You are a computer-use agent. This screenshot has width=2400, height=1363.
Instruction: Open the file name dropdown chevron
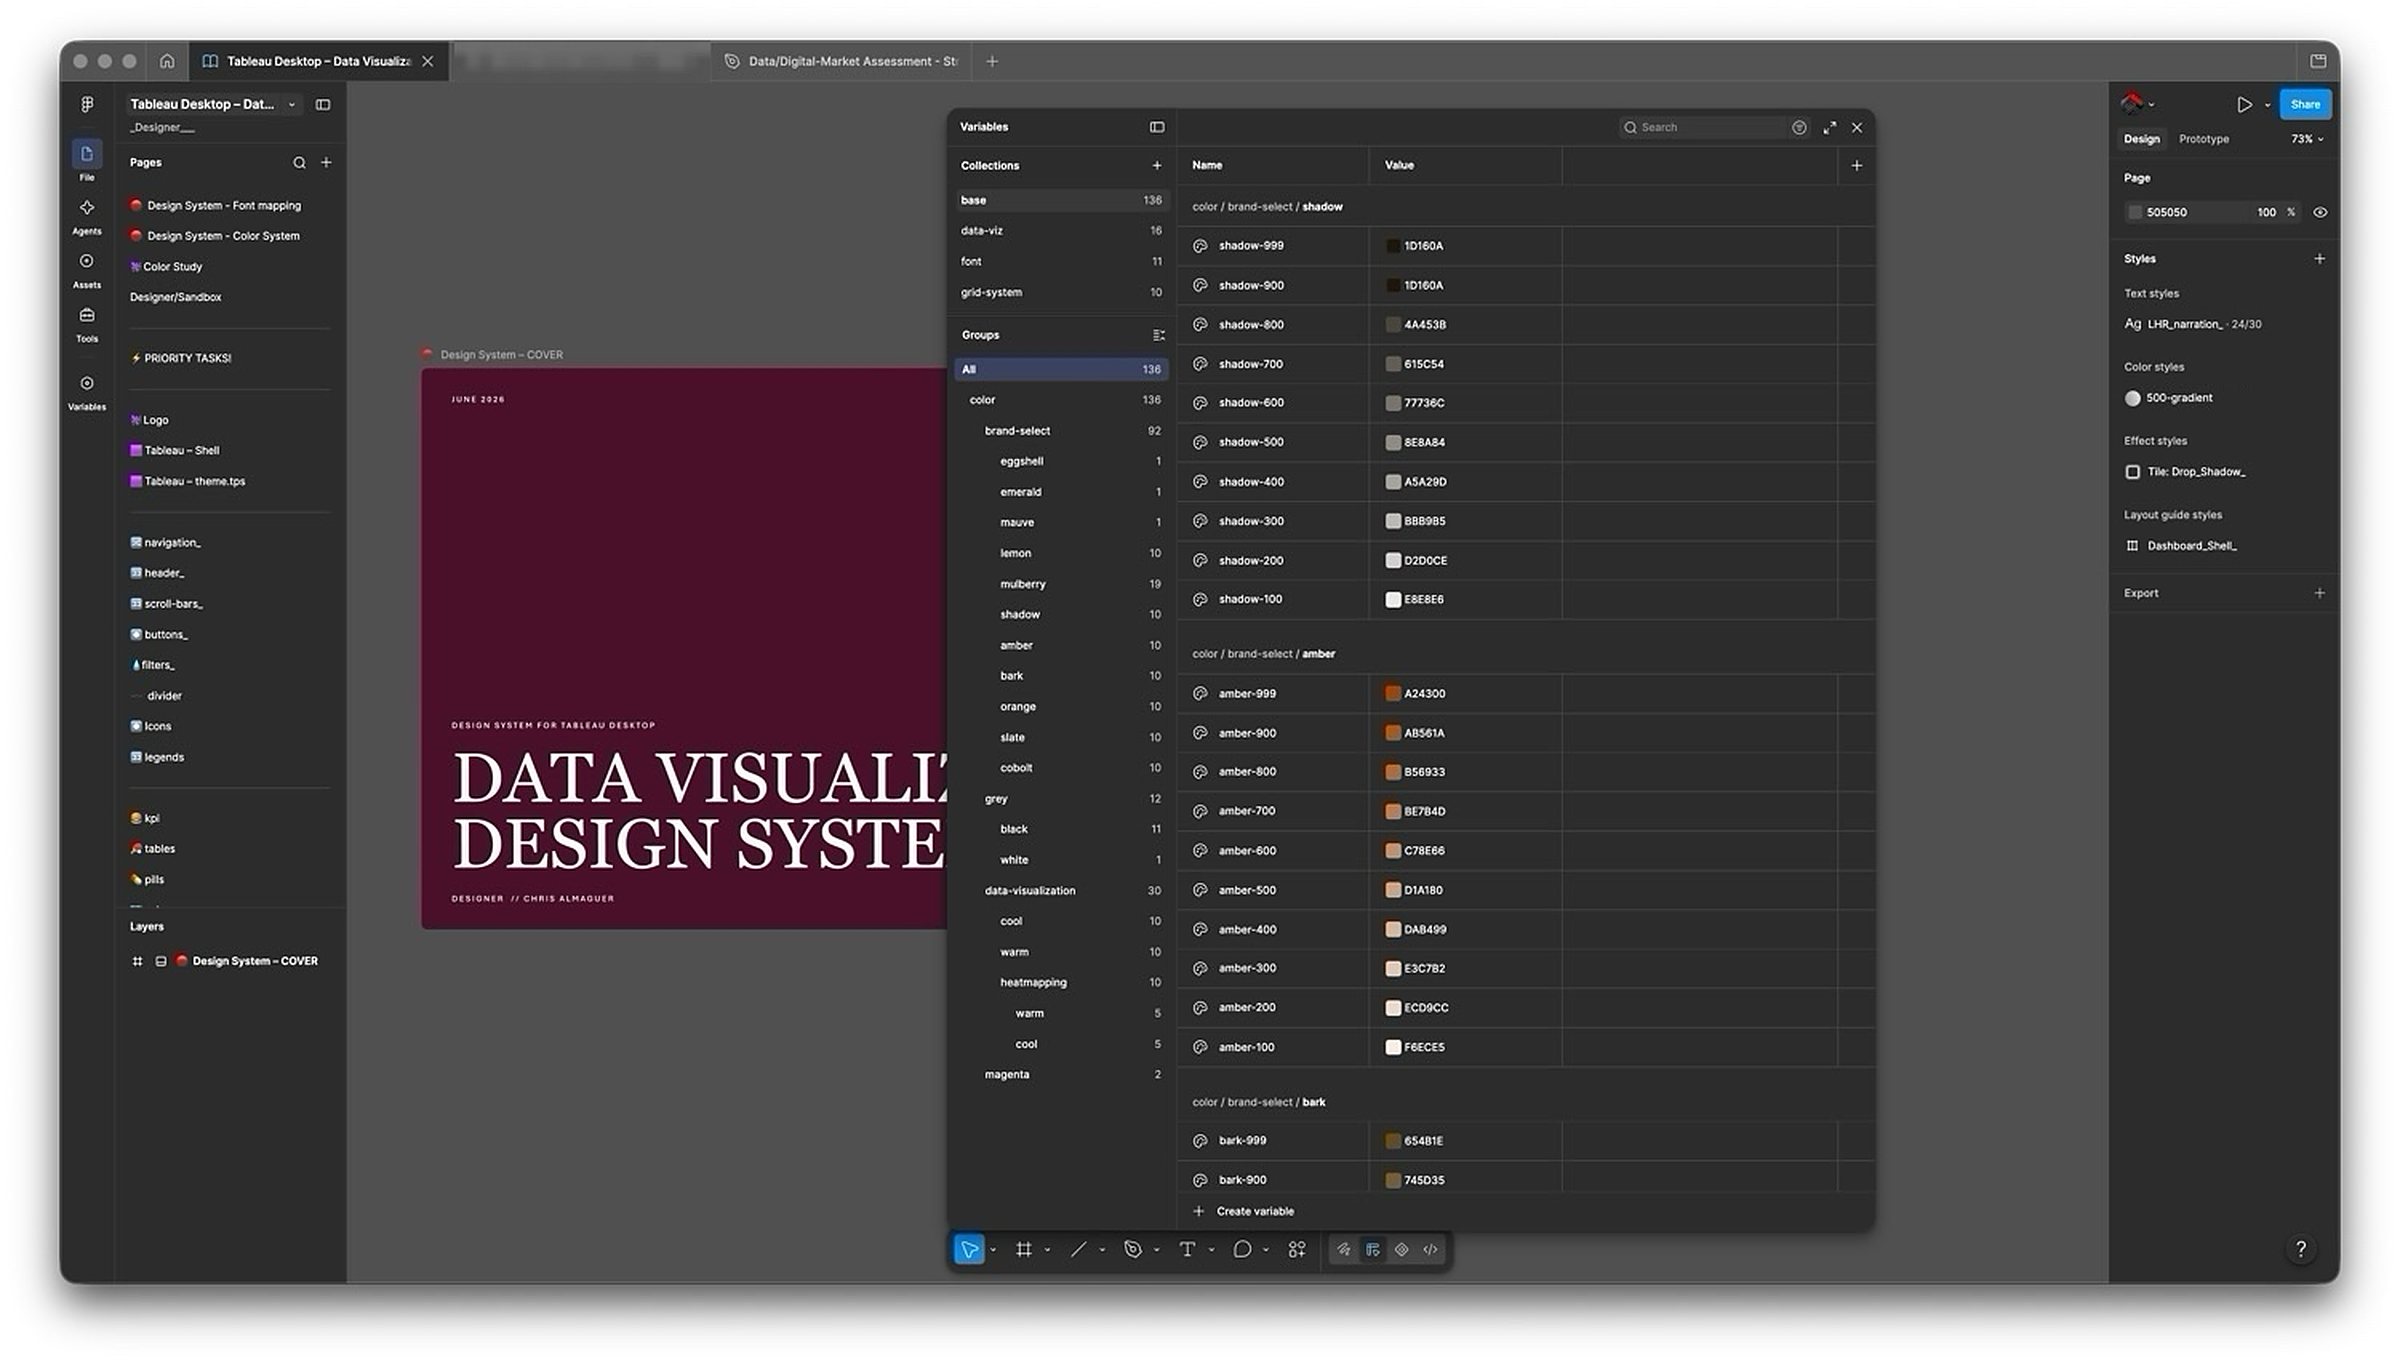291,104
